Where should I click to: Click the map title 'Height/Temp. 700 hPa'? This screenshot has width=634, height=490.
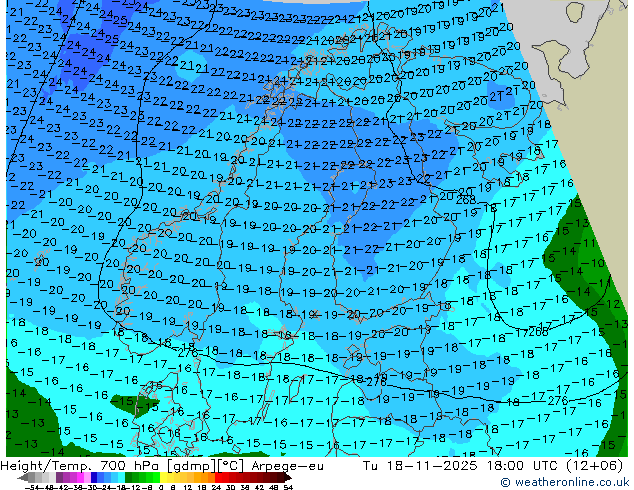(81, 466)
